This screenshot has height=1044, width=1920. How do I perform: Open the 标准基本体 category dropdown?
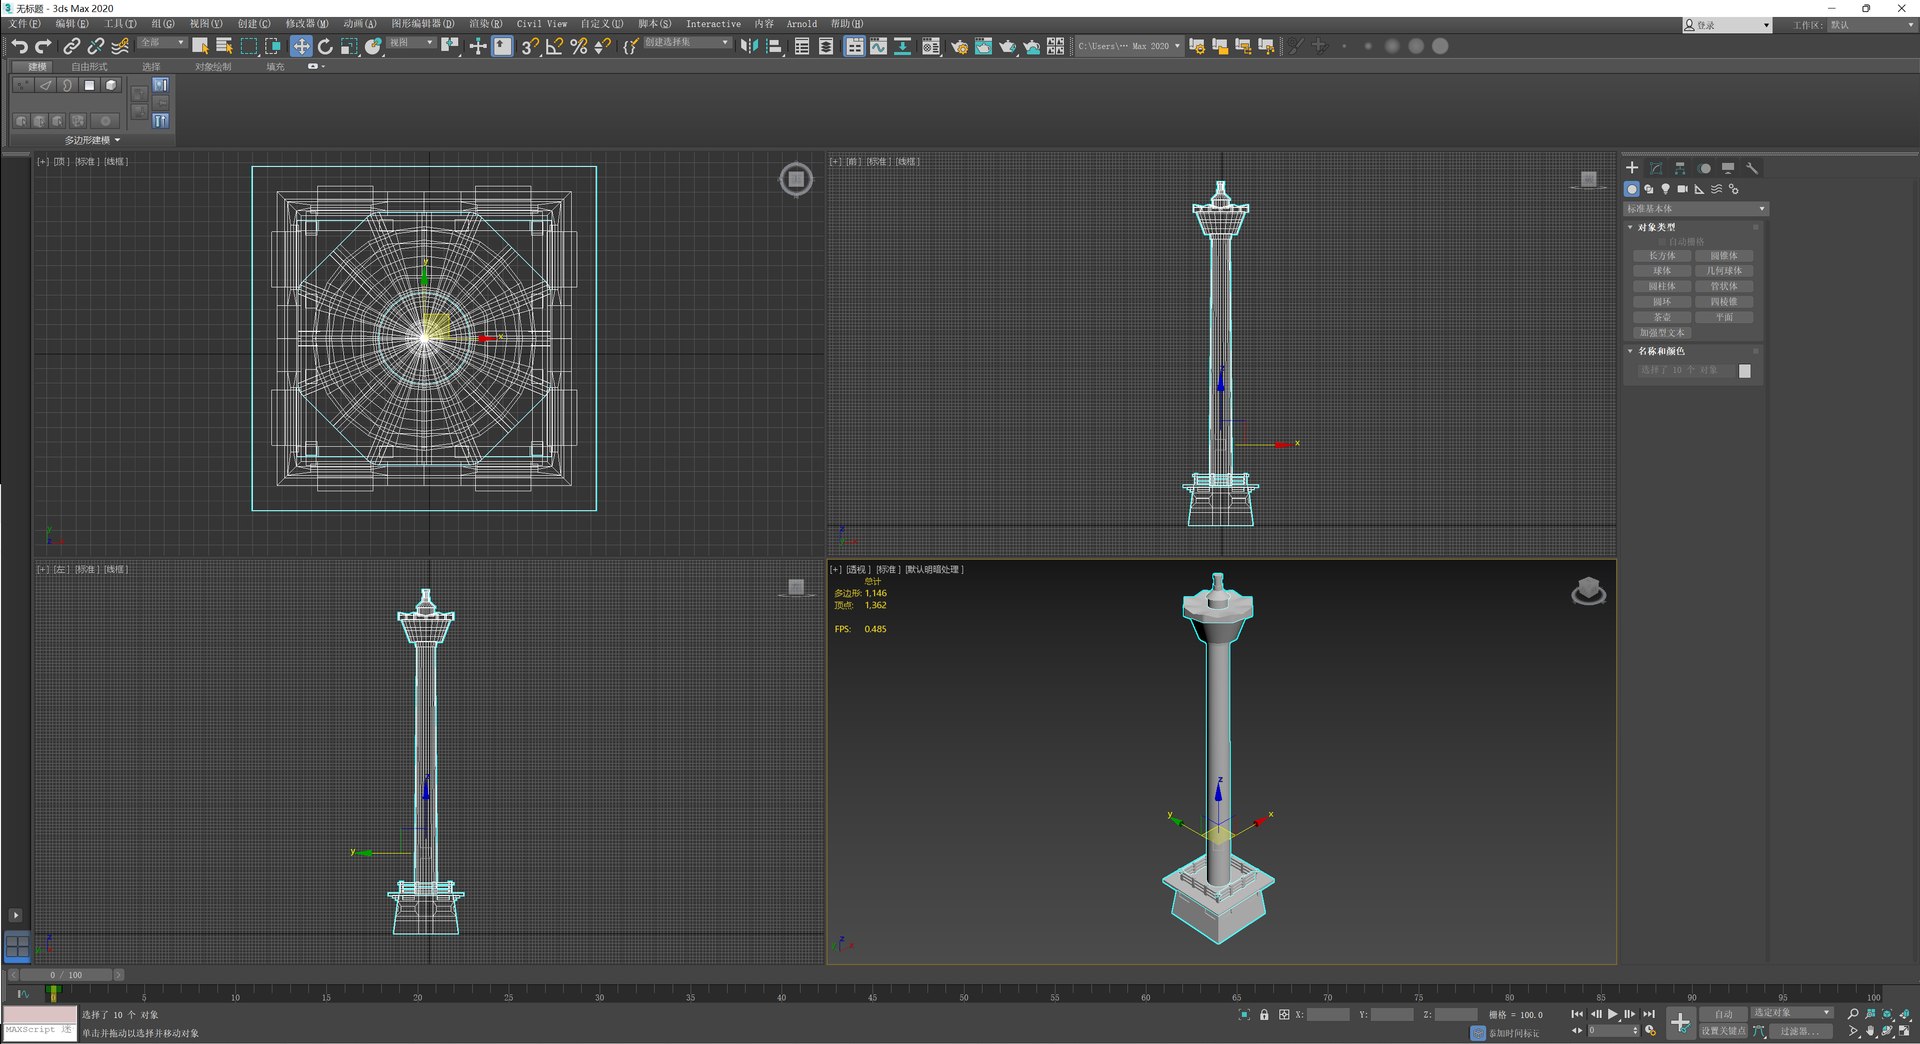[x=1696, y=209]
